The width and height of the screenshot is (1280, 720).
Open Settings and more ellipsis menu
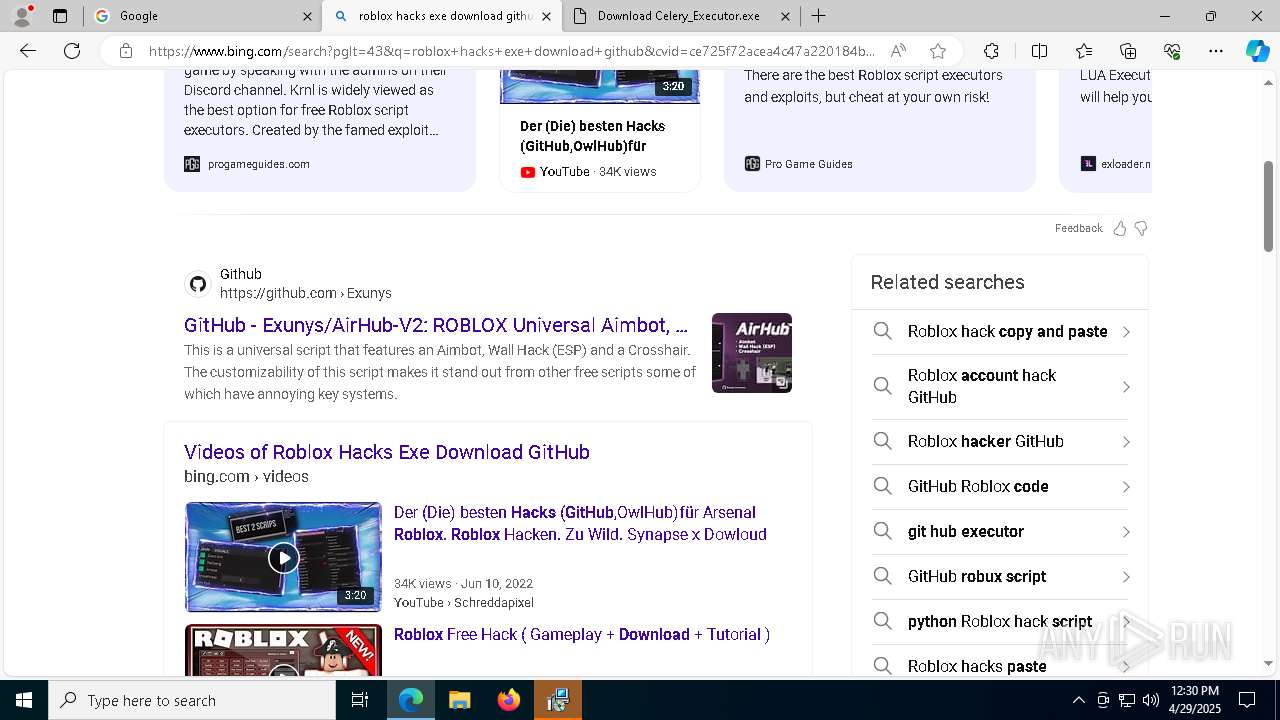point(1216,51)
